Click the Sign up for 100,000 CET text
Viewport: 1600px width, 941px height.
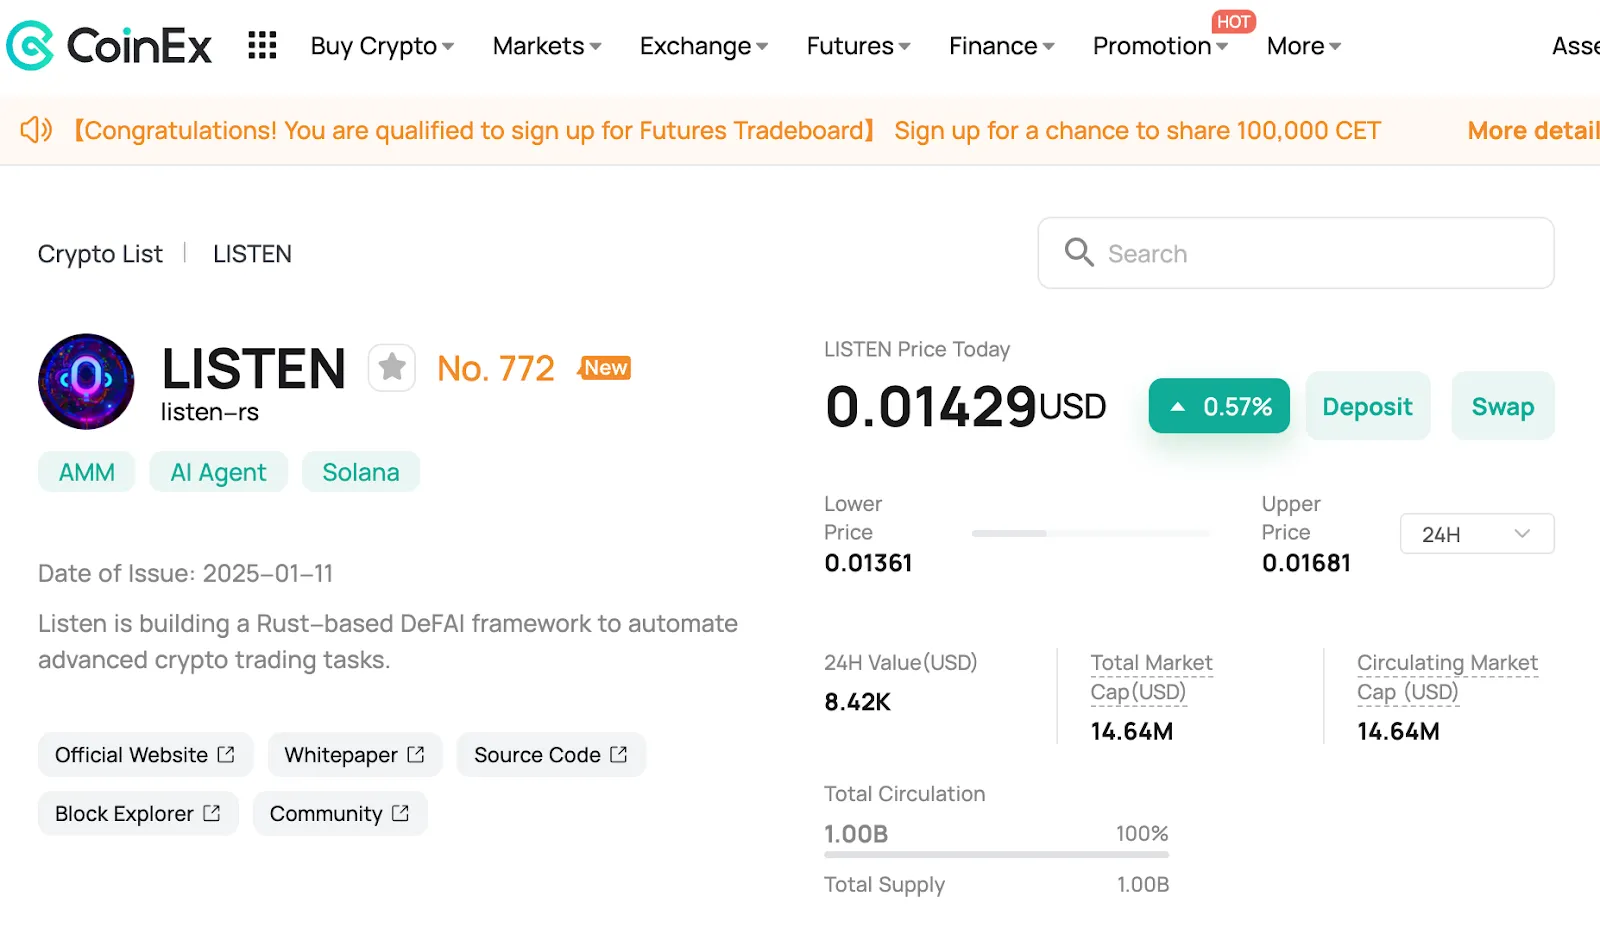(1137, 130)
